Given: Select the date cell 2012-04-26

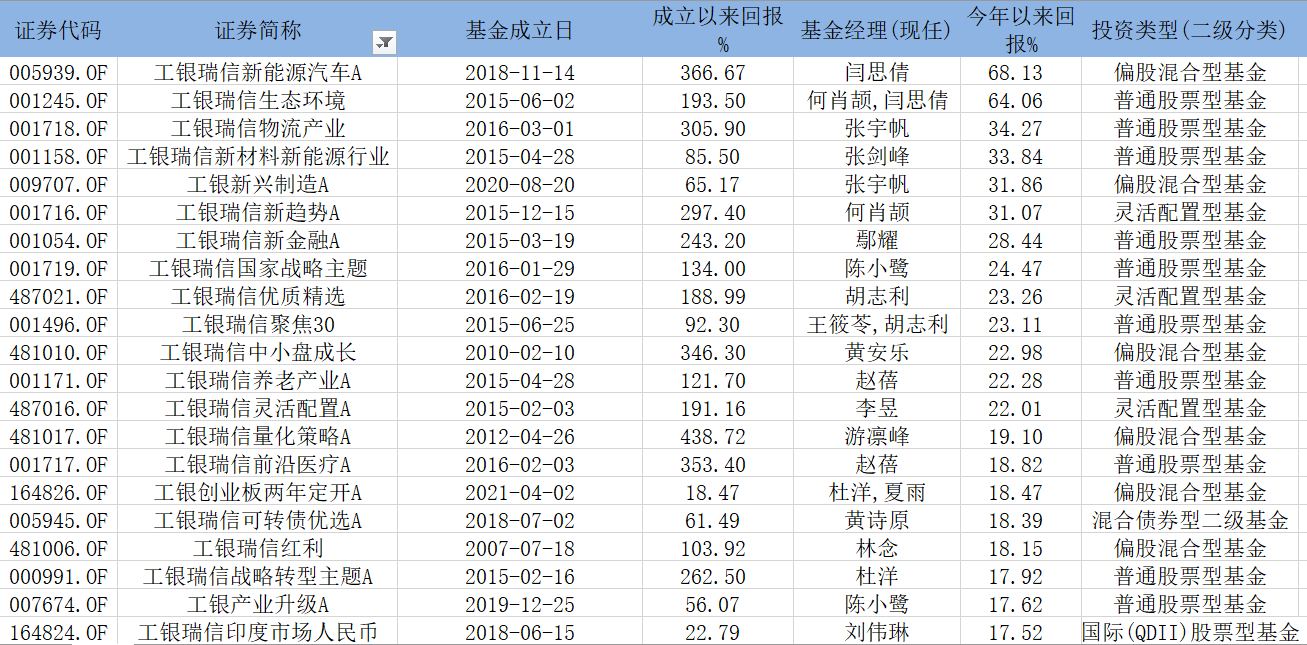Looking at the screenshot, I should (x=520, y=437).
